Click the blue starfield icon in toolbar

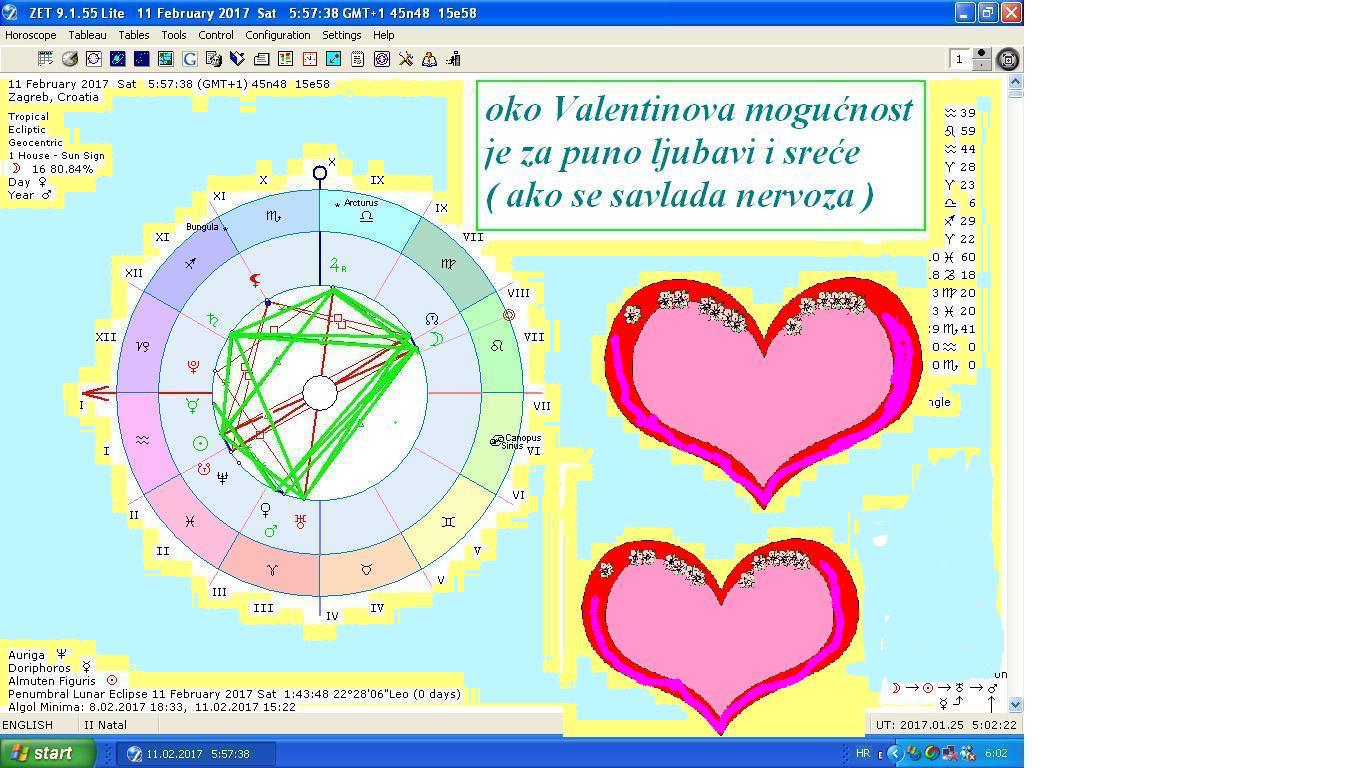(141, 59)
